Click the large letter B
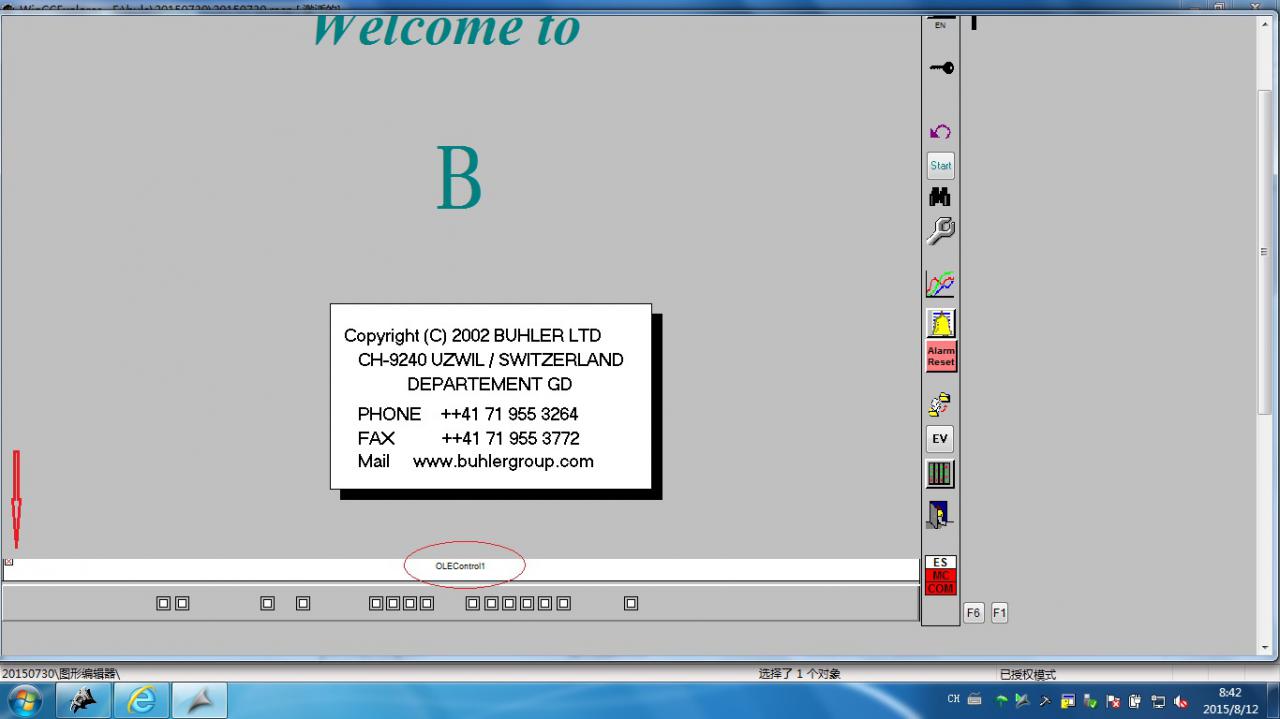Screen dimensions: 1280x719 [x=459, y=179]
